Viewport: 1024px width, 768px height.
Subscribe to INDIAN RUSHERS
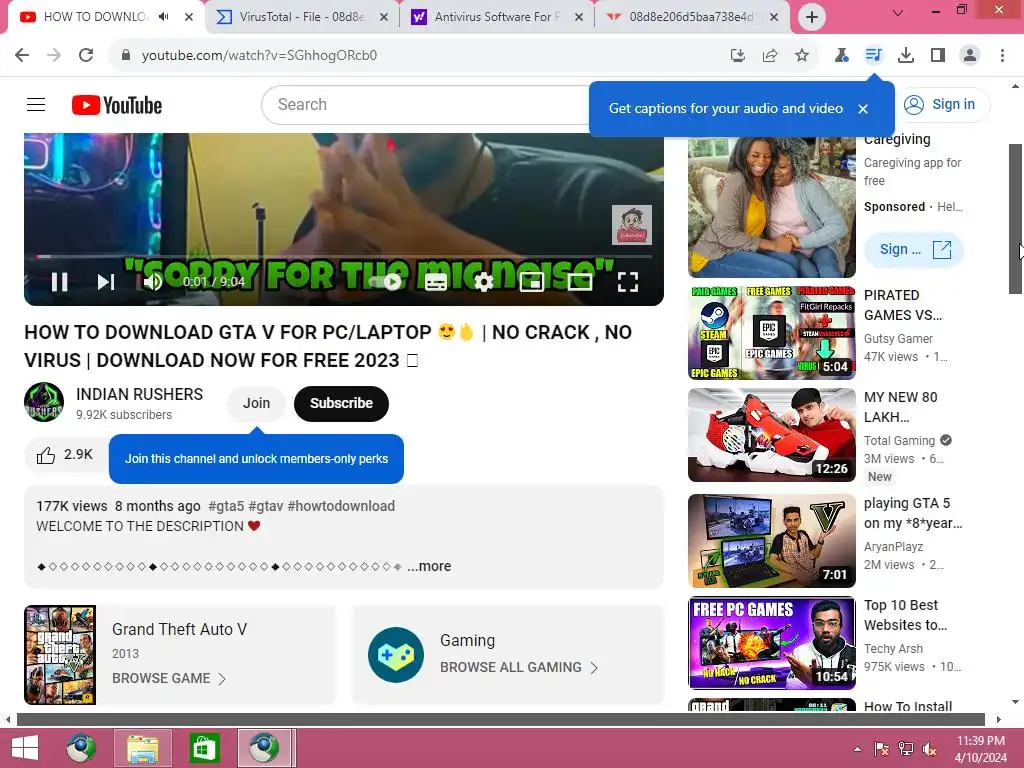tap(341, 404)
